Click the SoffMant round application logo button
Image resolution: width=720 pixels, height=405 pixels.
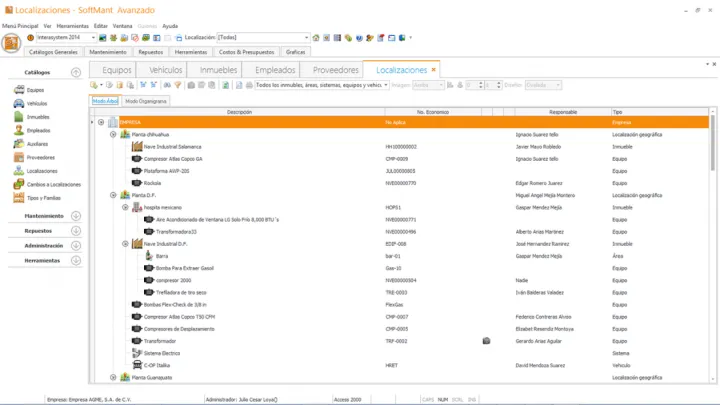pos(12,42)
